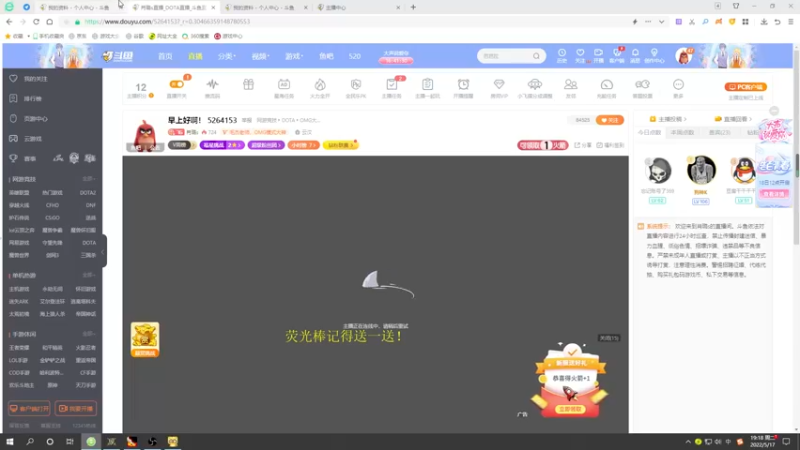Expand the 分类 dropdown in navigation
The width and height of the screenshot is (800, 450).
227,56
